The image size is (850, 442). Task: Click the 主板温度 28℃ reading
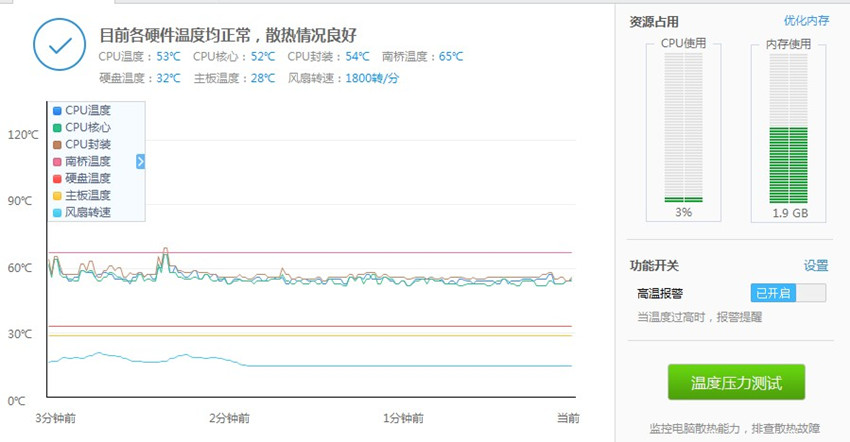[x=234, y=78]
